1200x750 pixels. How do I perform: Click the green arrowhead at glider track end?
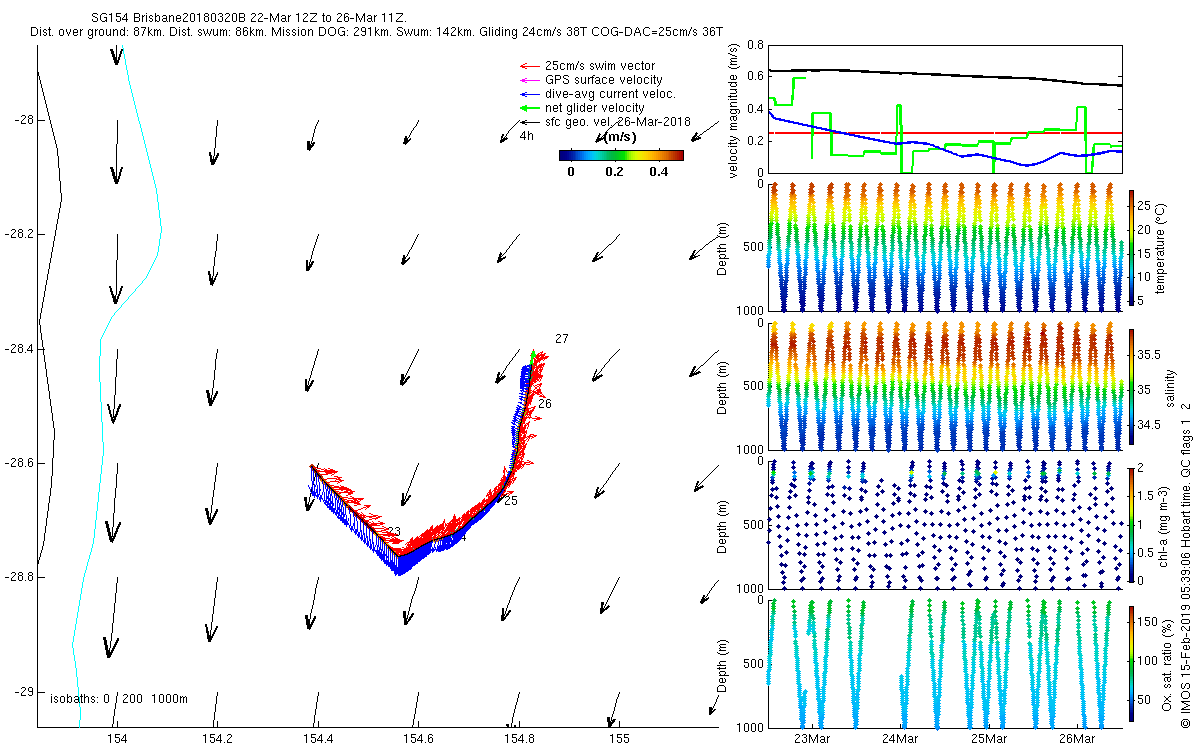(533, 355)
